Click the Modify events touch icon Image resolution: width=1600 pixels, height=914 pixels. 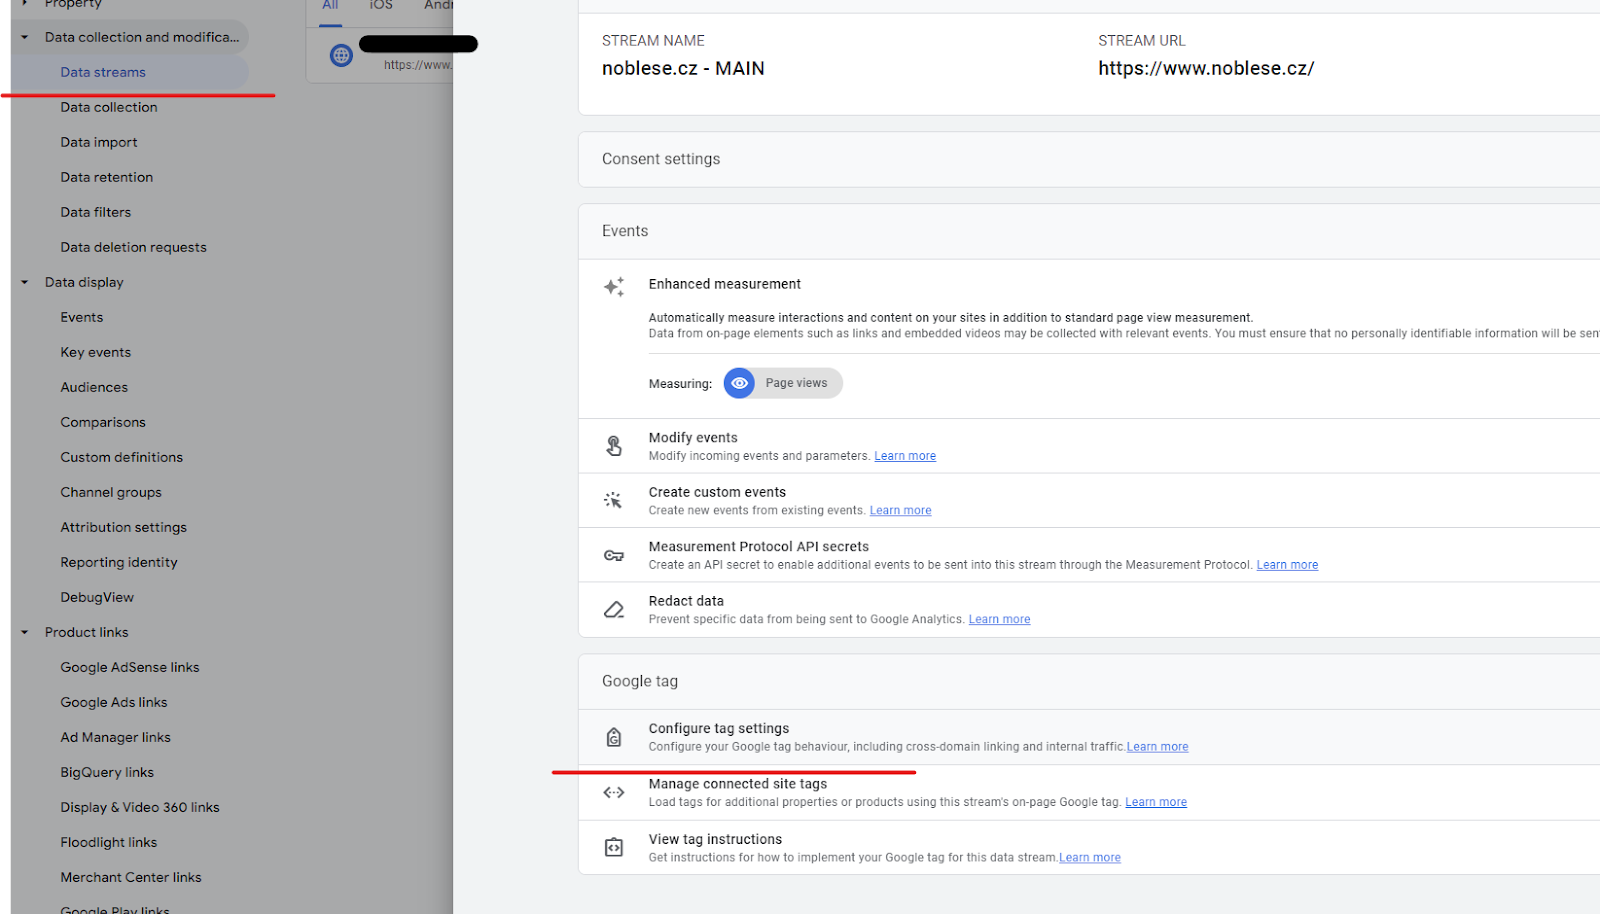point(614,446)
